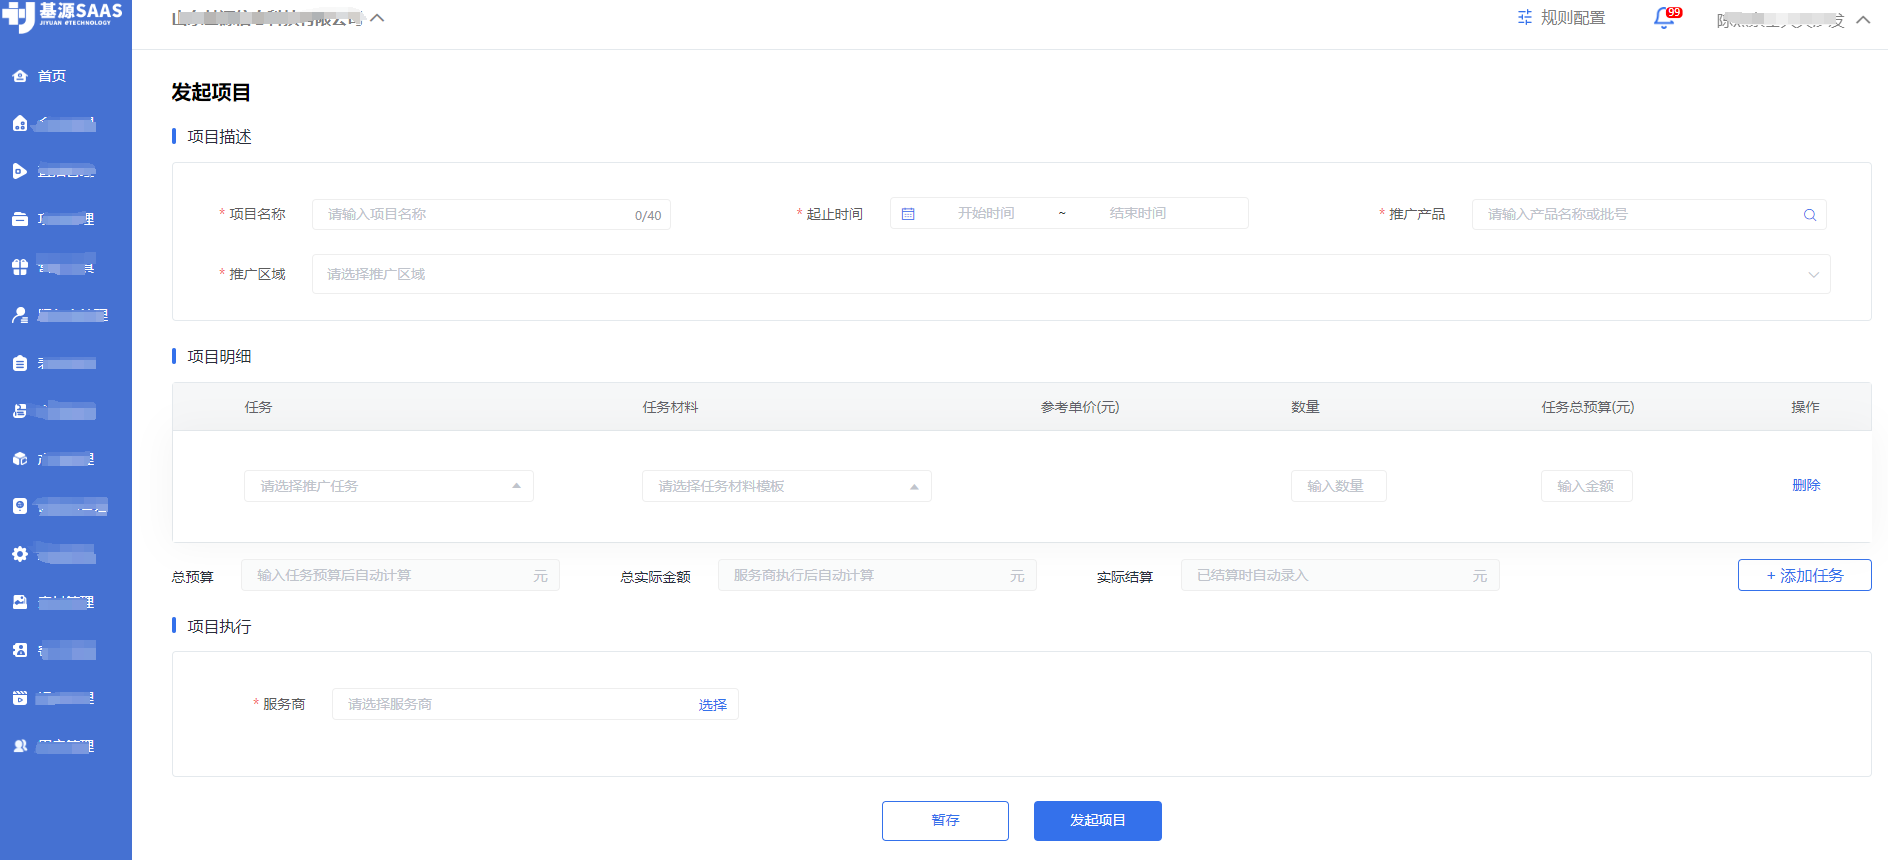Click the 参考单价(元) column header

point(1080,407)
